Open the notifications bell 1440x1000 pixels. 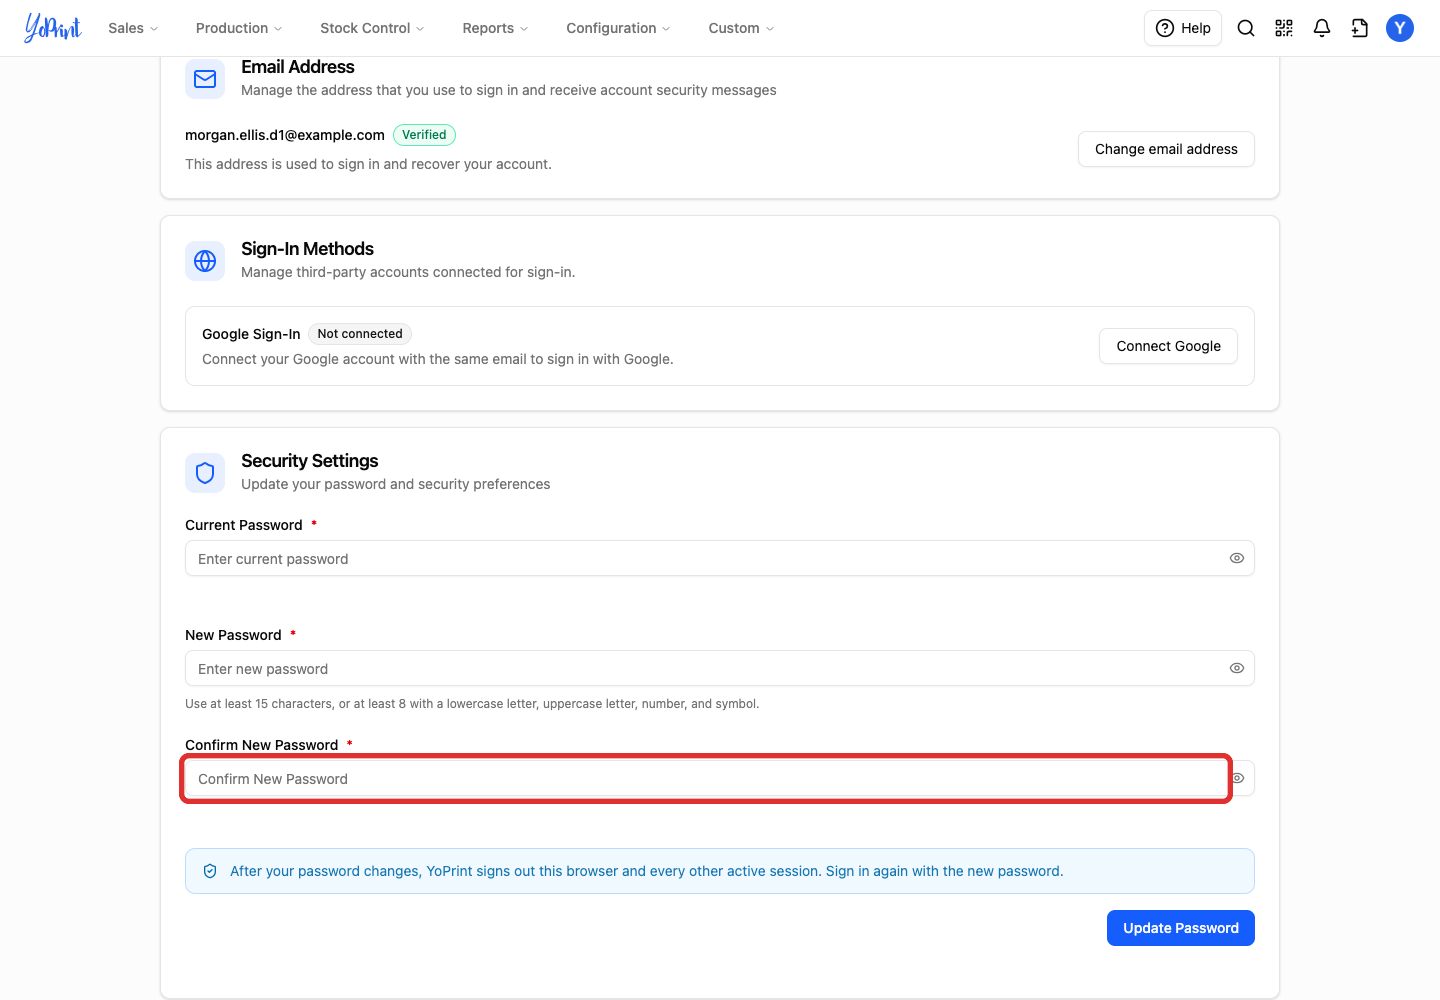(1322, 28)
